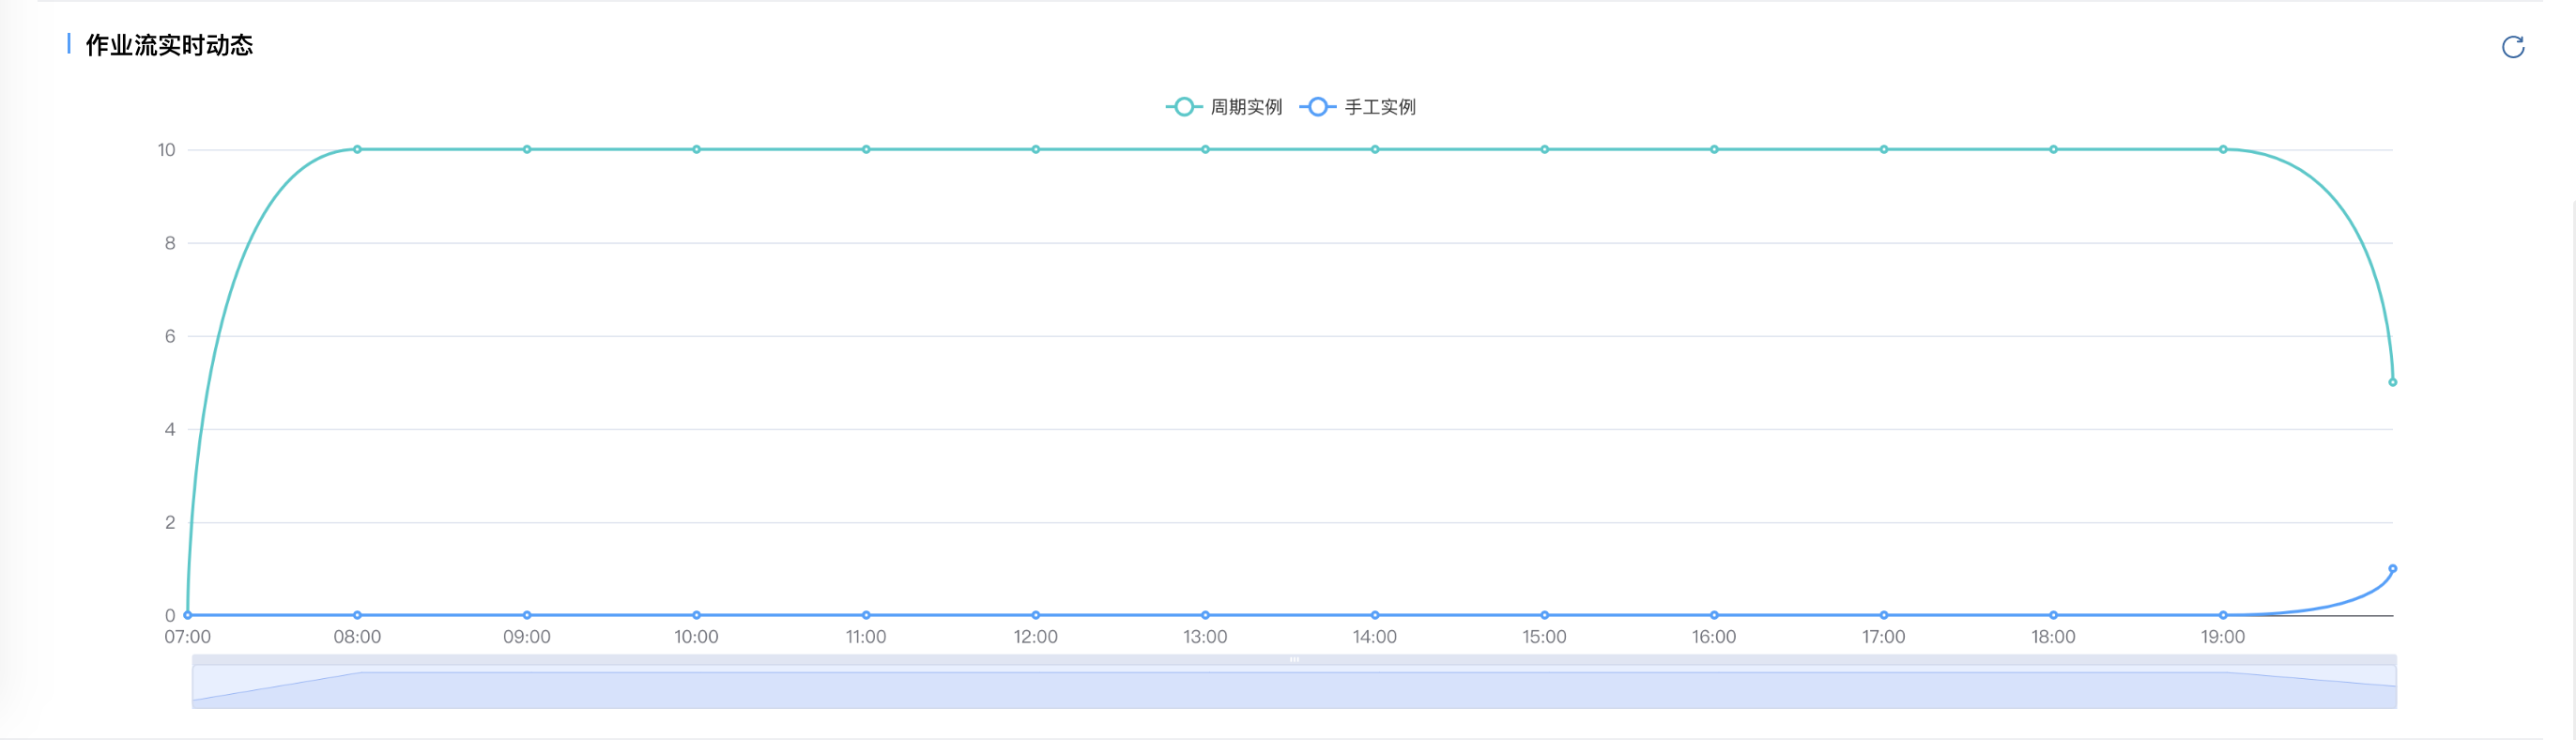Click the 周期实例 data point at 16:00

pyautogui.click(x=1713, y=150)
